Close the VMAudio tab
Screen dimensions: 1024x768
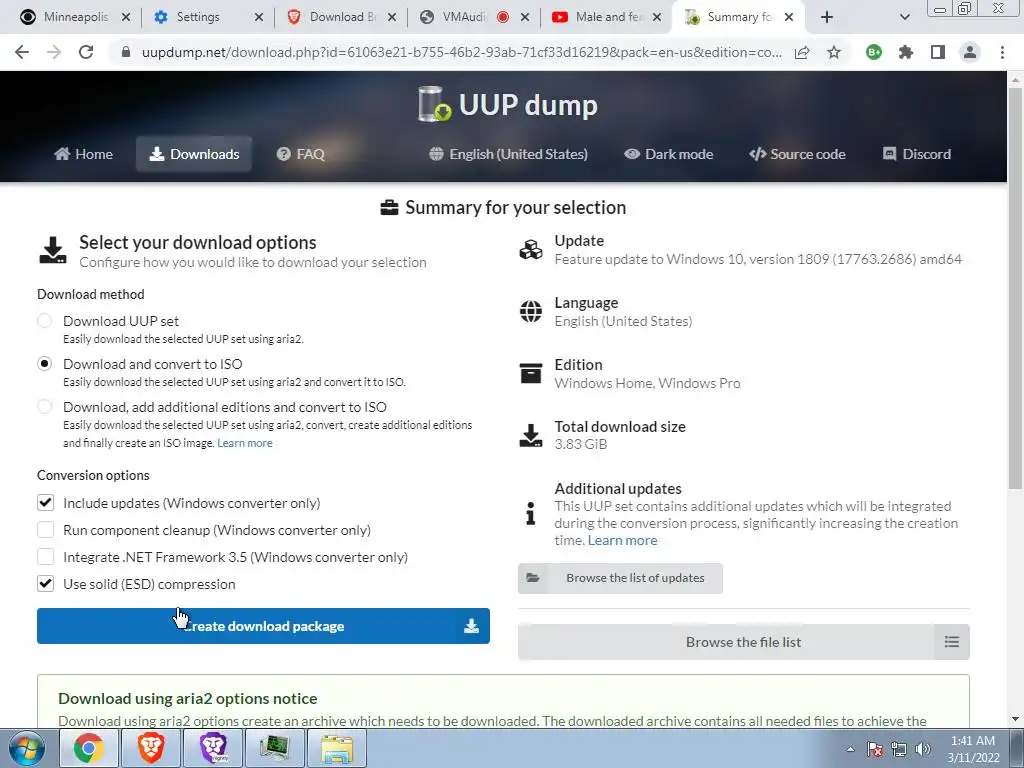coord(524,17)
